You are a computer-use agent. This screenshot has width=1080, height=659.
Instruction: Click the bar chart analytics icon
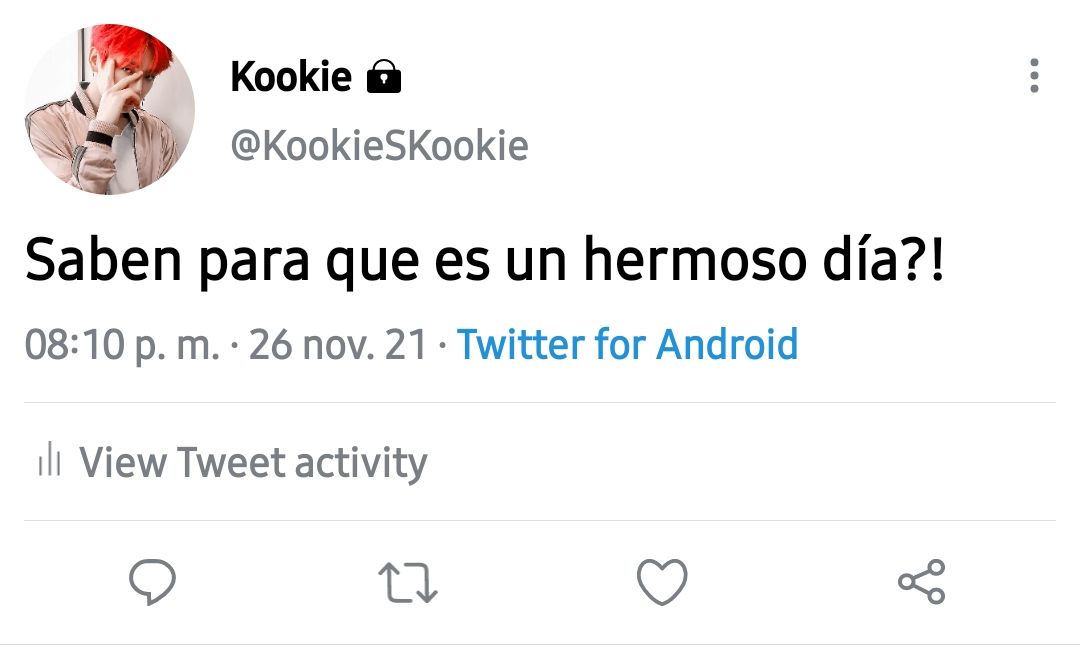click(50, 460)
